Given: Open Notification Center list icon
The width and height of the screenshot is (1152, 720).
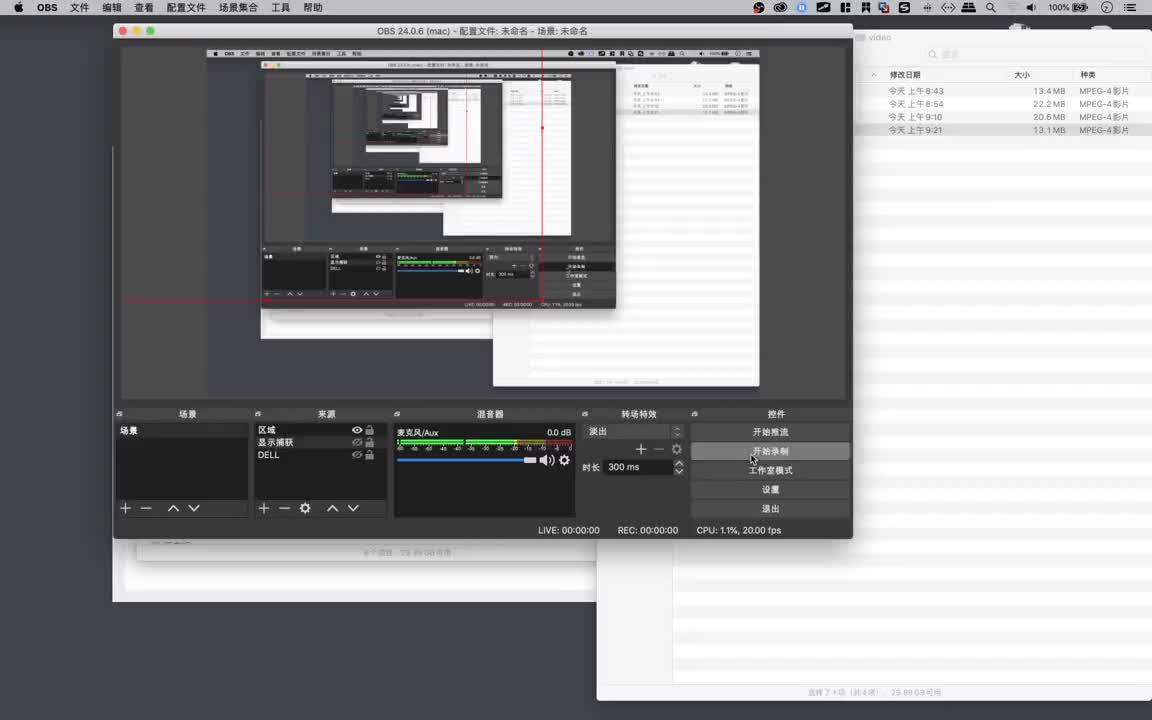Looking at the screenshot, I should point(1130,7).
